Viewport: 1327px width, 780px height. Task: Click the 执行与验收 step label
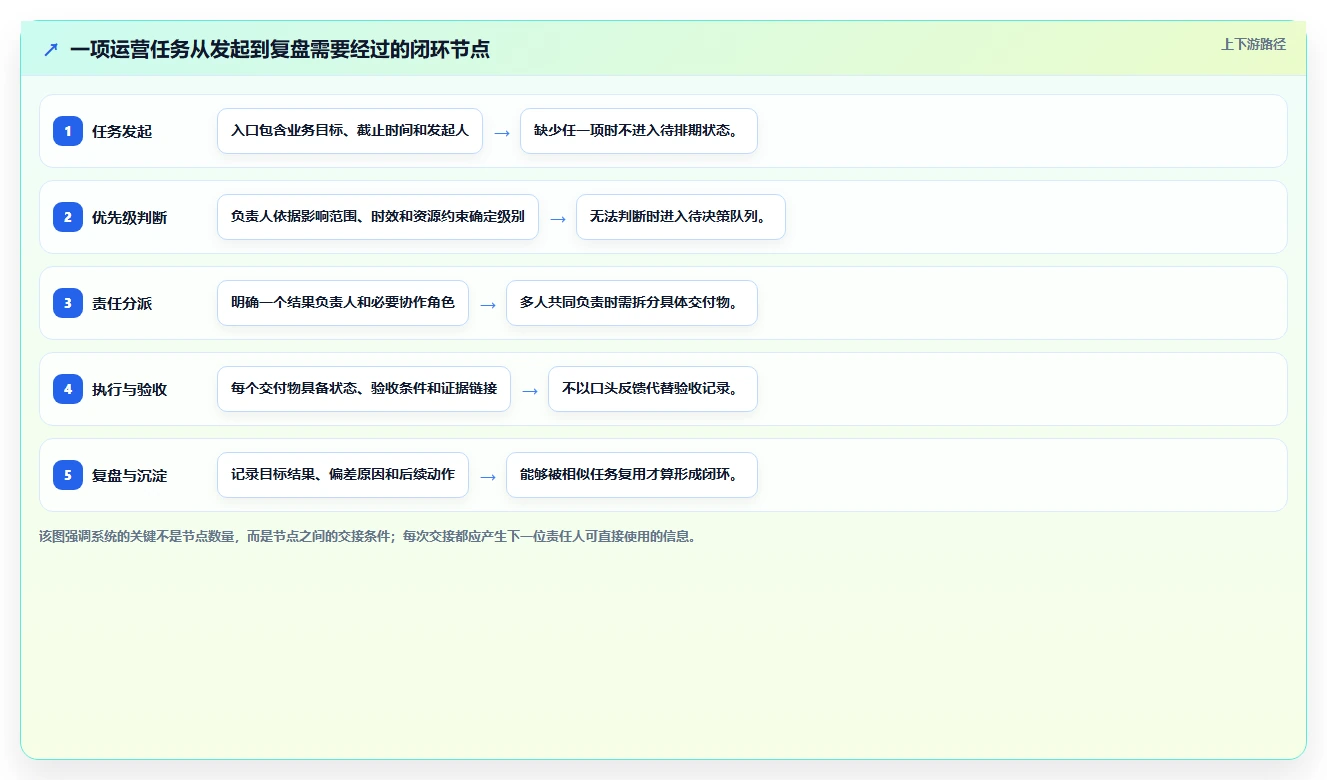(130, 389)
